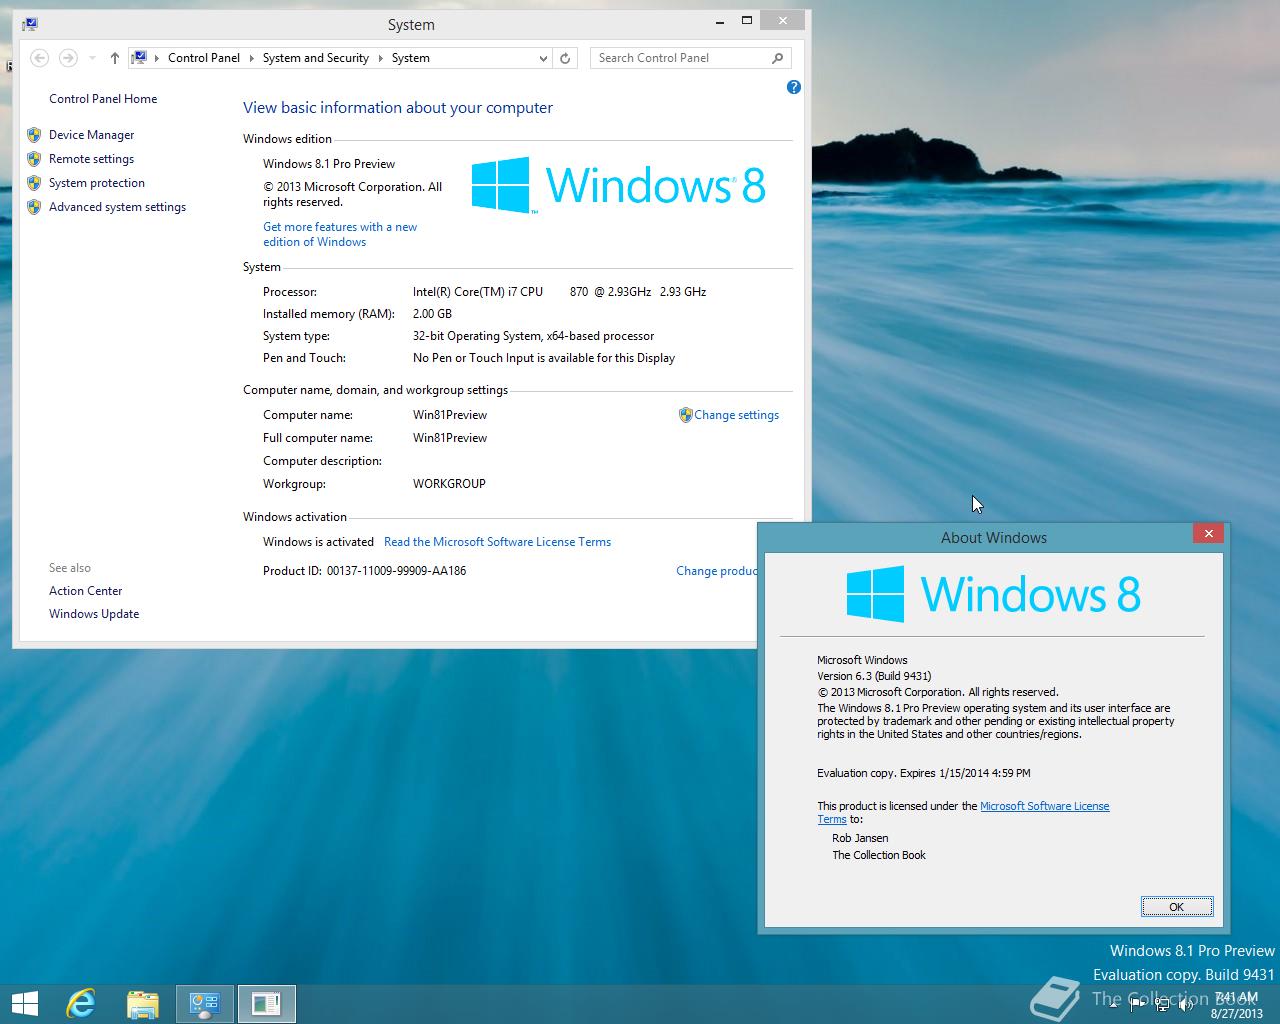Image resolution: width=1280 pixels, height=1024 pixels.
Task: Select System and Security breadcrumb
Action: point(316,58)
